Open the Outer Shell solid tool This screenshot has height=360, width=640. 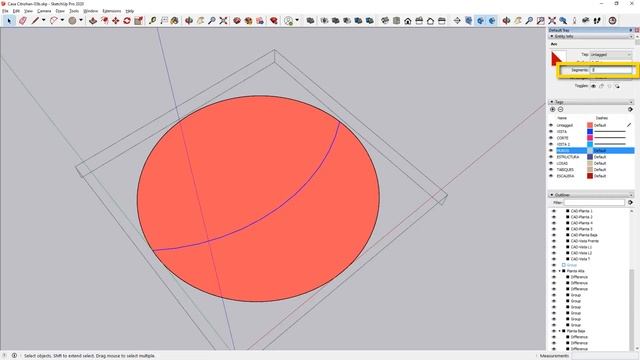[x=310, y=20]
